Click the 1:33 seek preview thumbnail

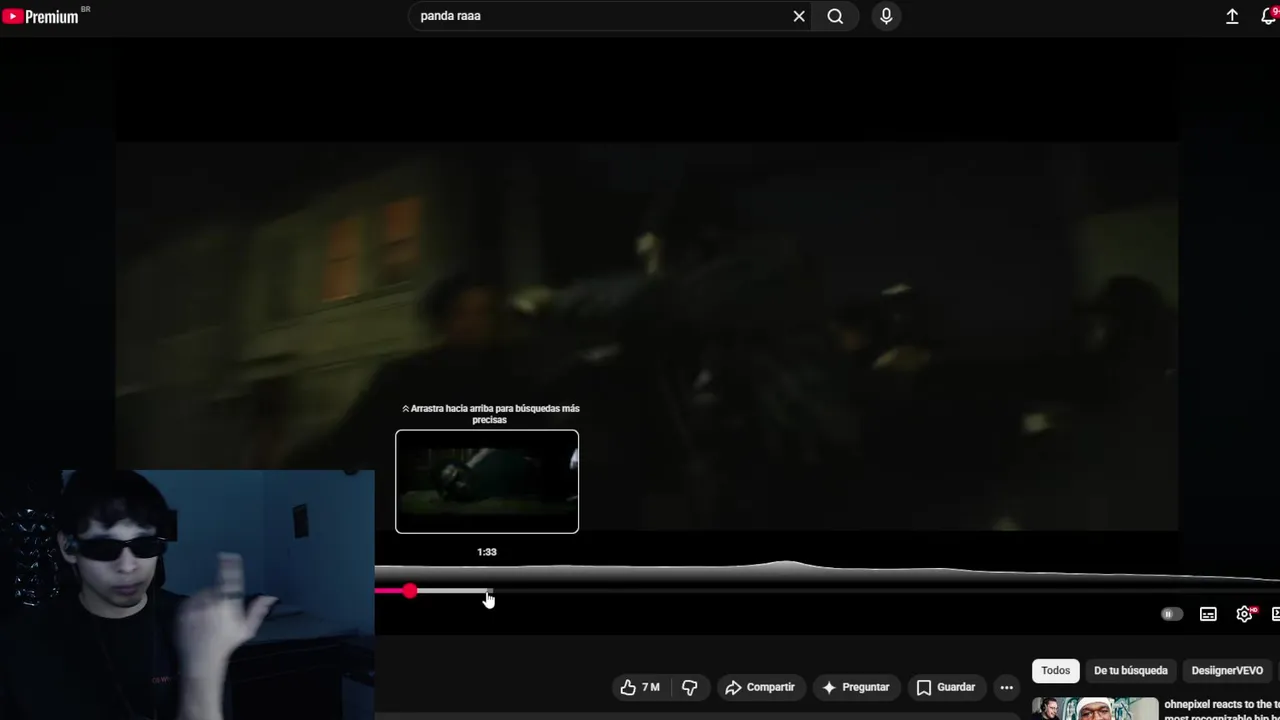click(487, 481)
